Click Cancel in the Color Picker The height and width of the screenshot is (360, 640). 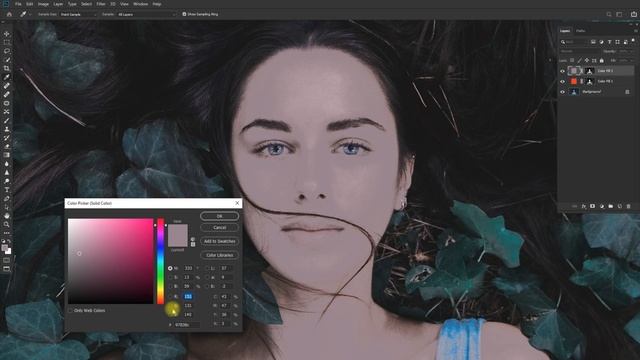pyautogui.click(x=220, y=227)
